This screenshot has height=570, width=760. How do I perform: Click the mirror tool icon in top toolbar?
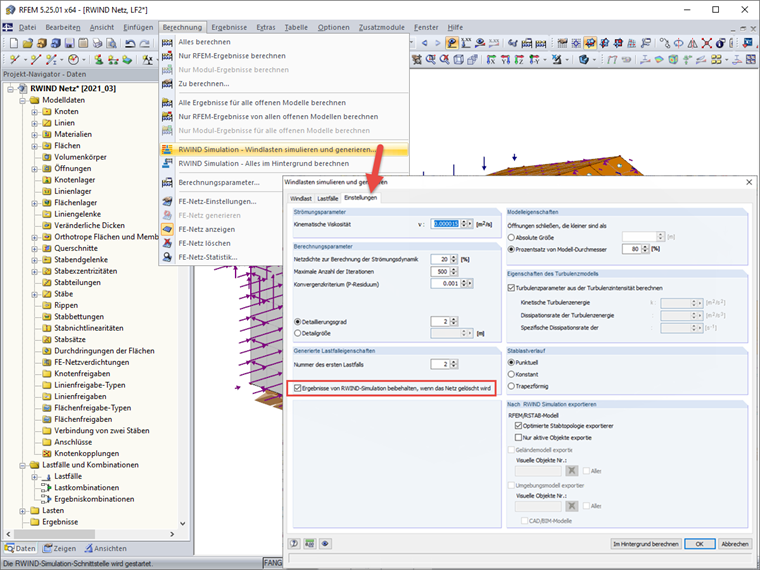tap(693, 44)
